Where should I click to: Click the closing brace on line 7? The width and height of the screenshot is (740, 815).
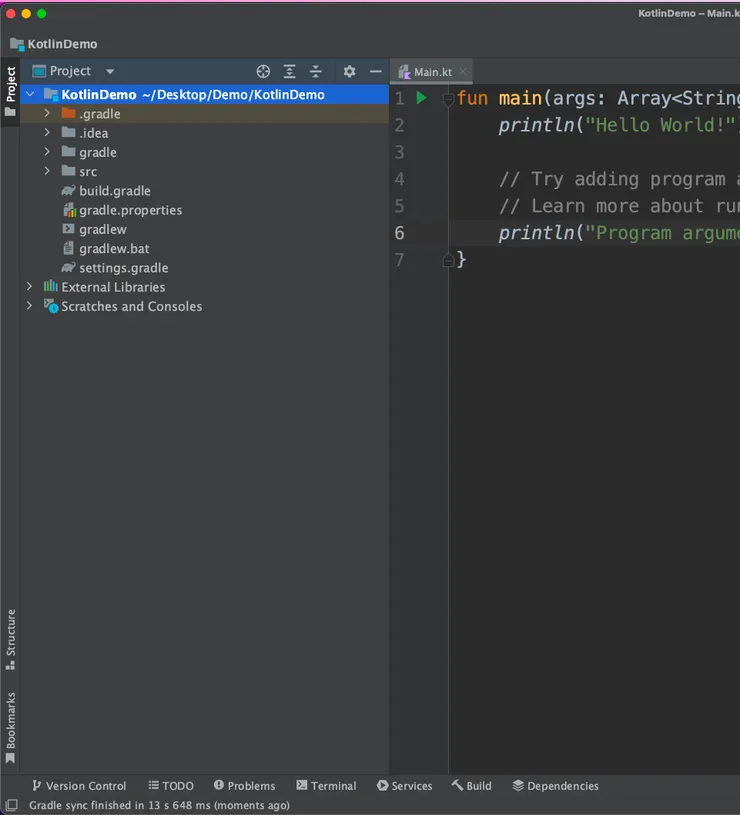[461, 259]
